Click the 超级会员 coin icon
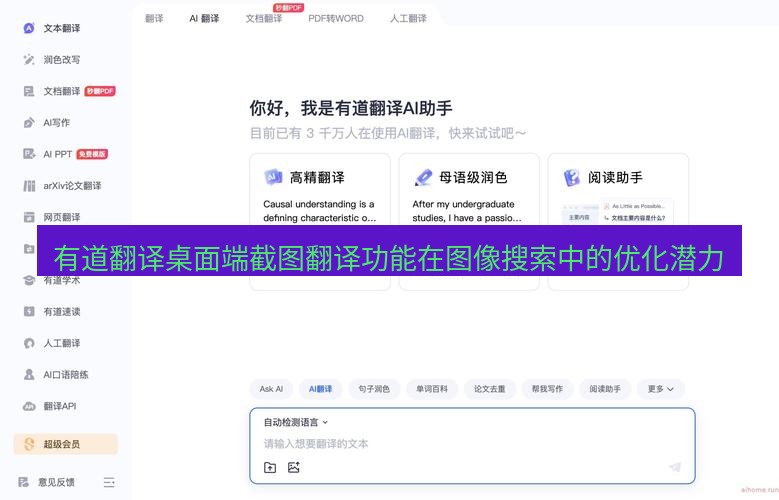The width and height of the screenshot is (779, 500). pyautogui.click(x=29, y=444)
